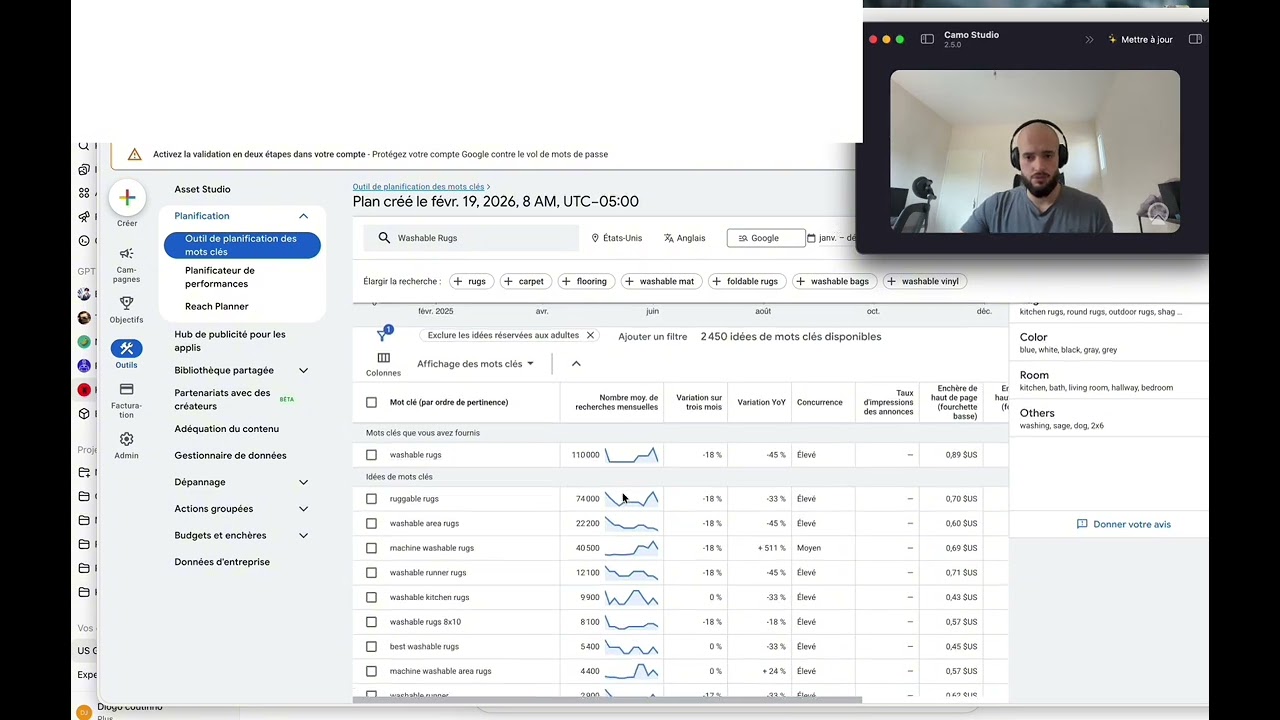Click the calendar date range icon

click(x=811, y=238)
